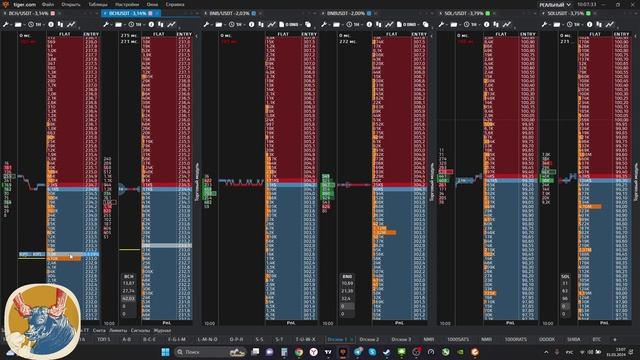Open settings wrench in BNBUSDT window
This screenshot has height=360, width=640.
point(324,24)
